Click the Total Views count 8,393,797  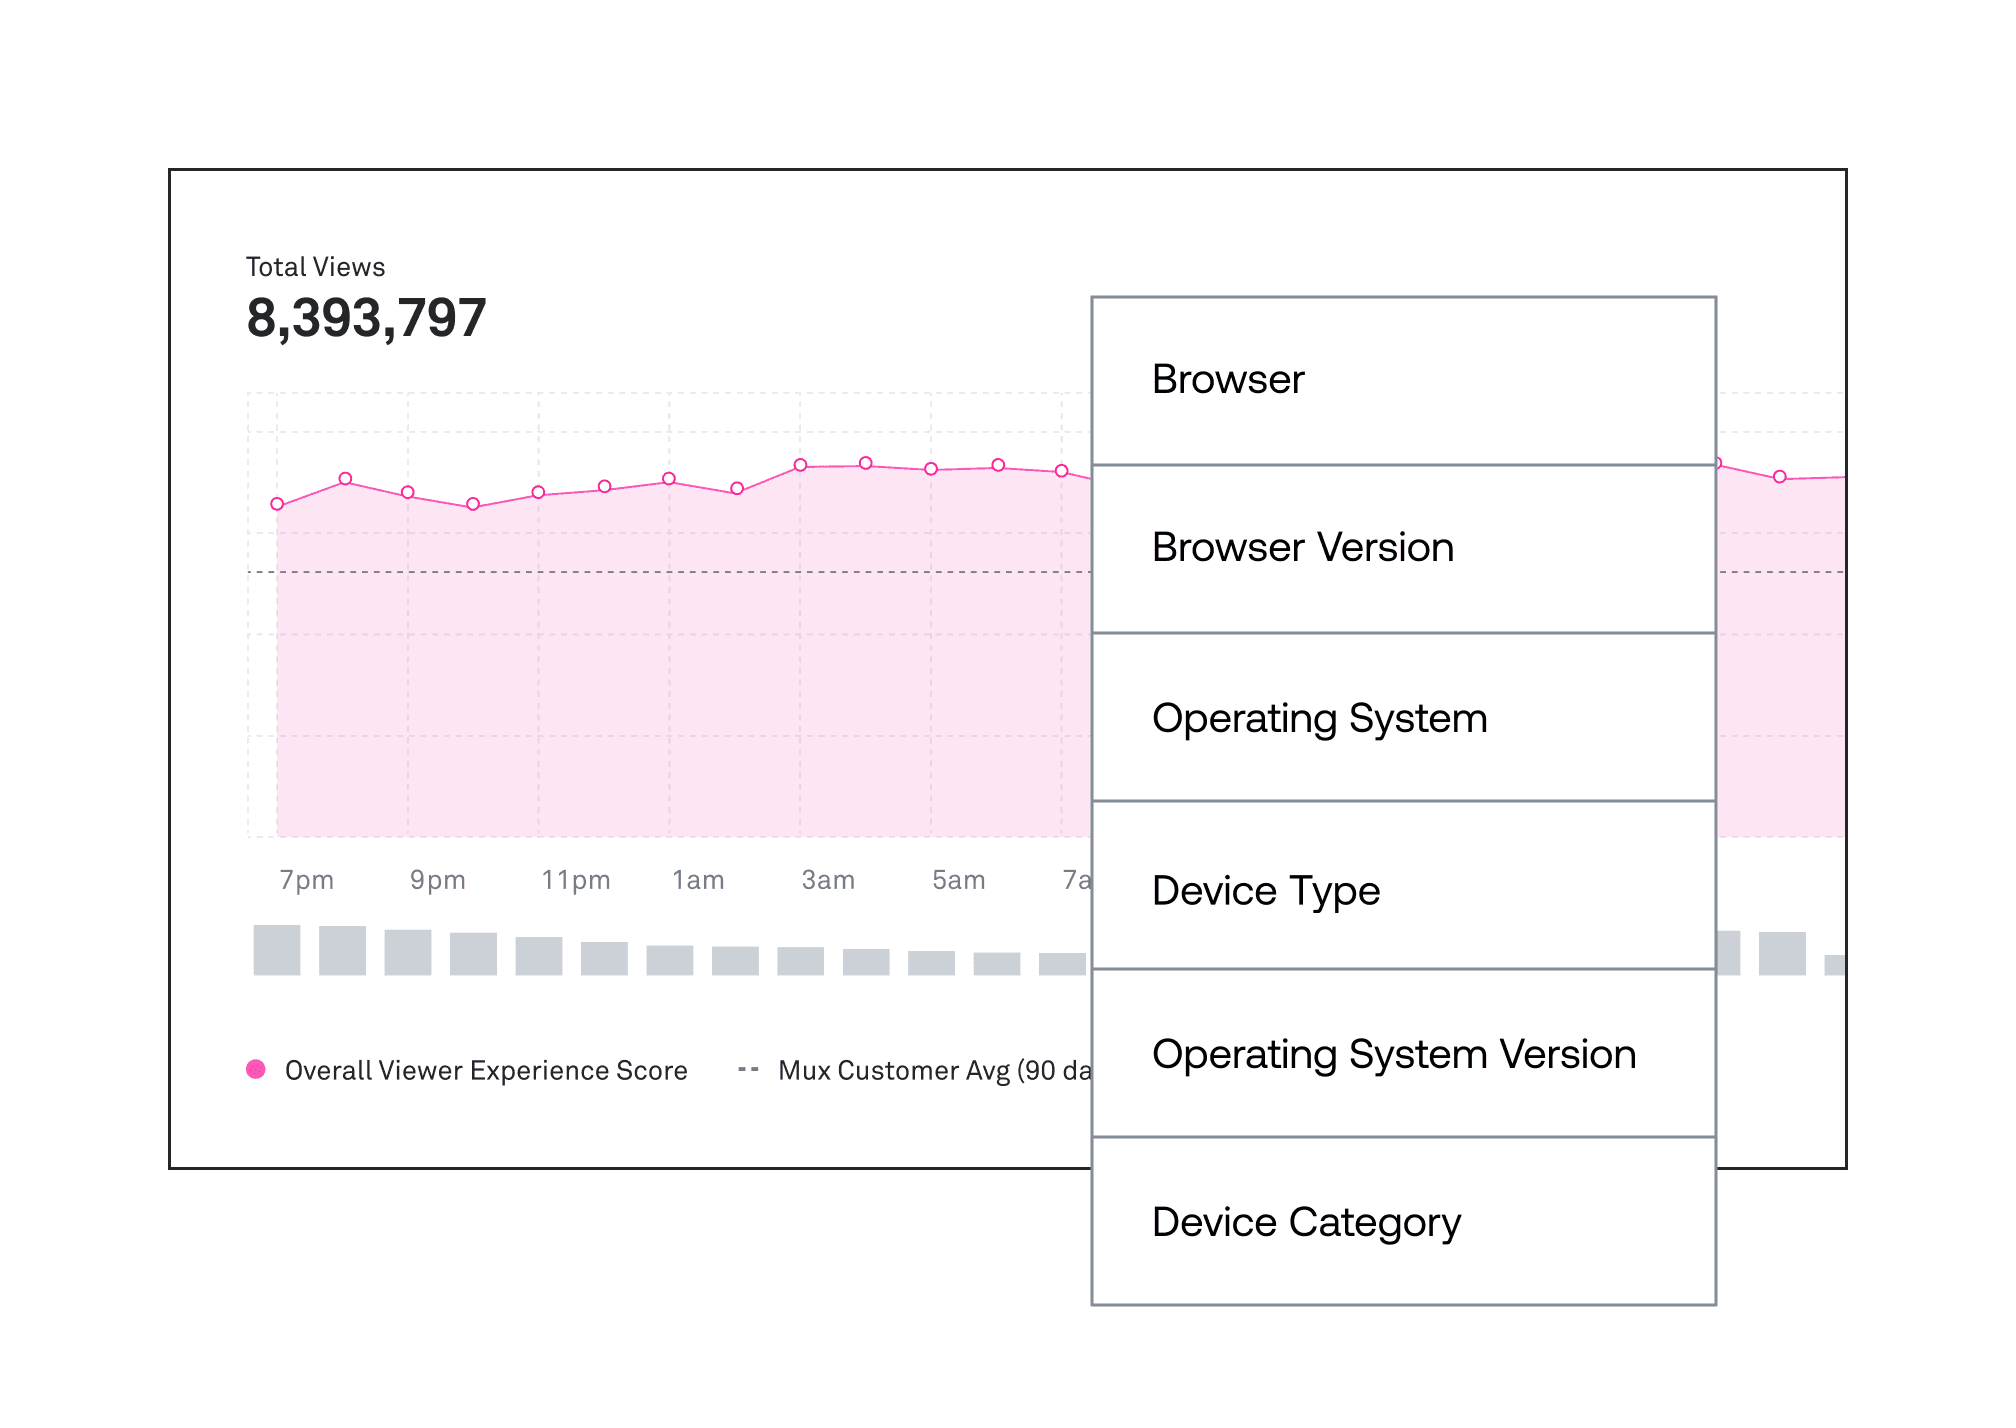tap(366, 318)
